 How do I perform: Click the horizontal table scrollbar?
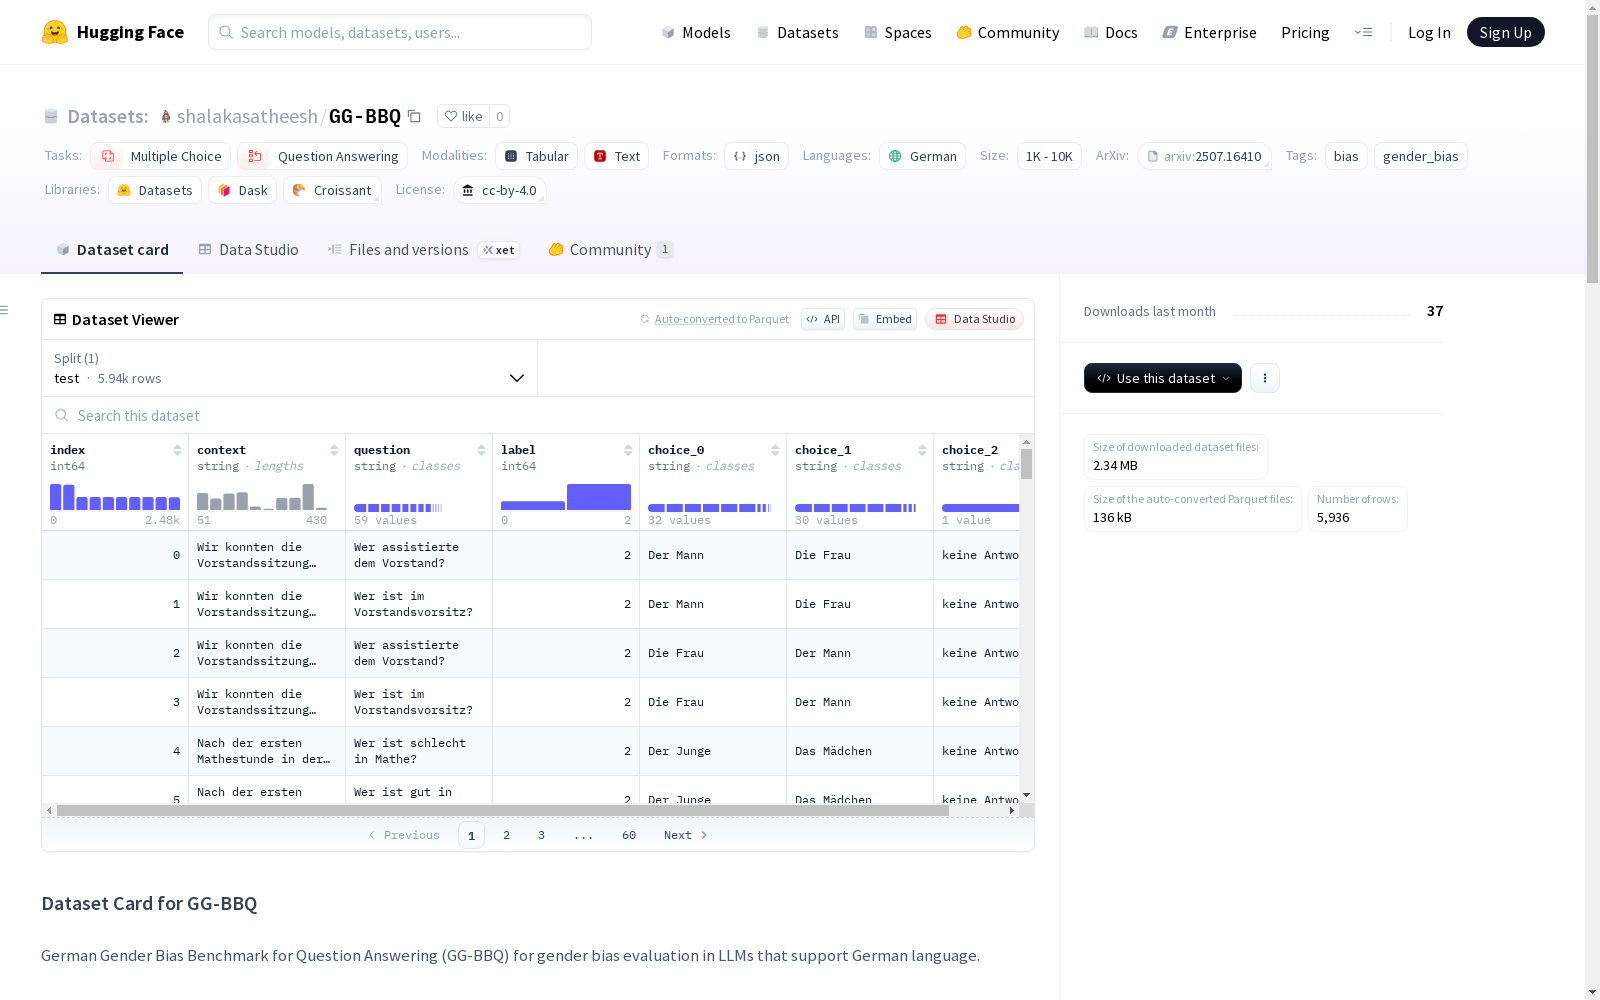click(502, 810)
